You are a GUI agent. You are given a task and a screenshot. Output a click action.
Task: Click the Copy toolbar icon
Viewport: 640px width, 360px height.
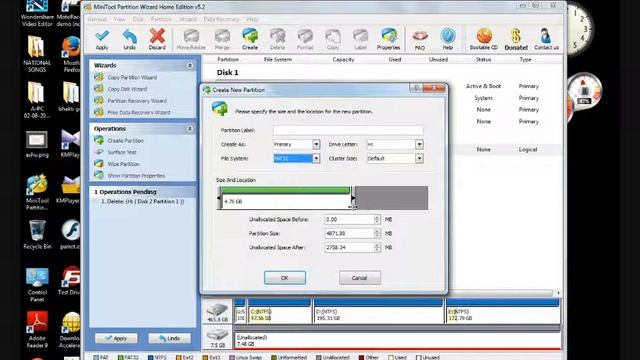coord(333,40)
